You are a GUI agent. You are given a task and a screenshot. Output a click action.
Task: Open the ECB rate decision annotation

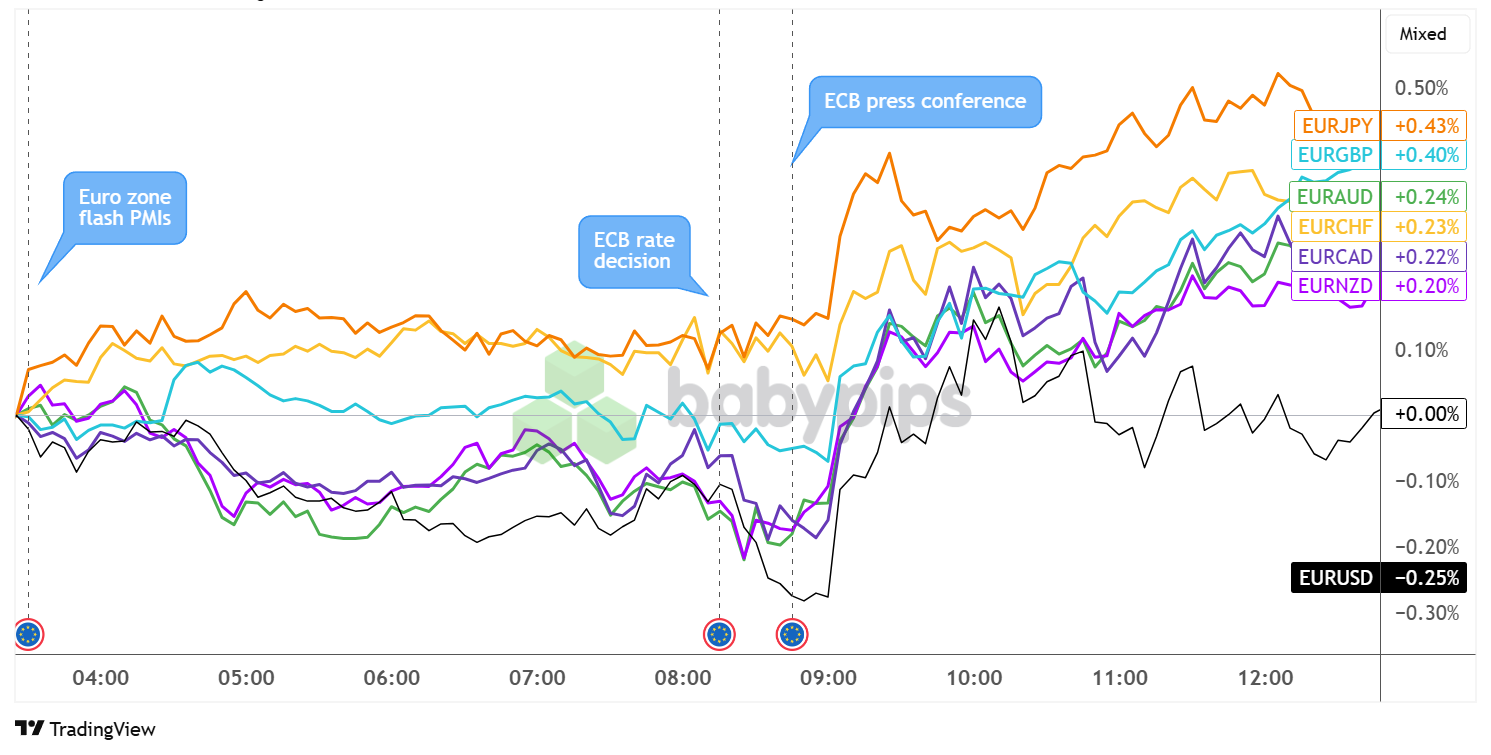click(x=634, y=250)
